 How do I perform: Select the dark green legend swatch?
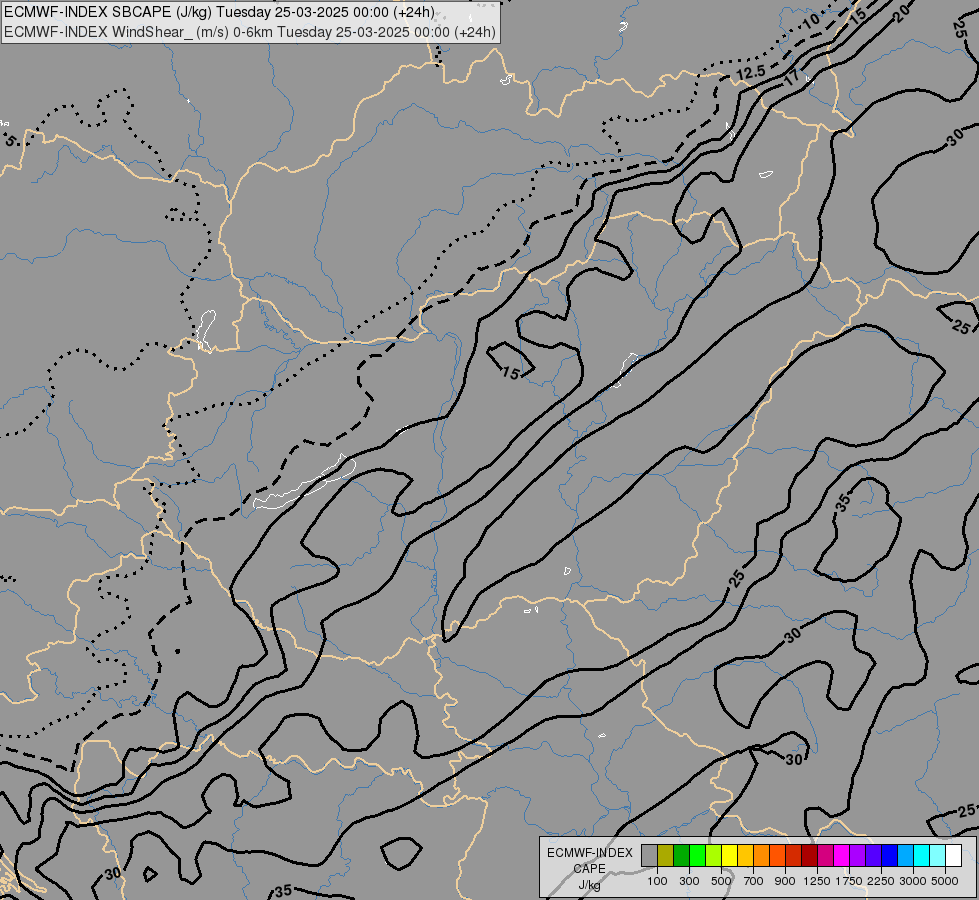[681, 855]
